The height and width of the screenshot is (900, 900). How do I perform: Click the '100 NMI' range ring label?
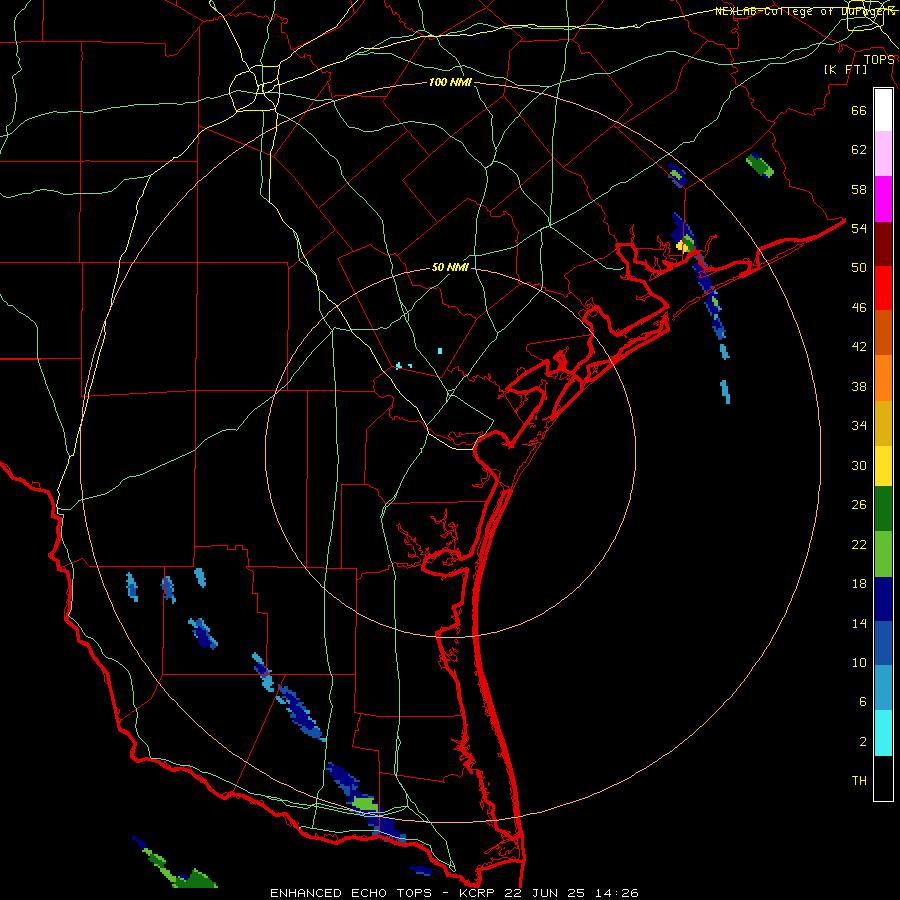(450, 83)
